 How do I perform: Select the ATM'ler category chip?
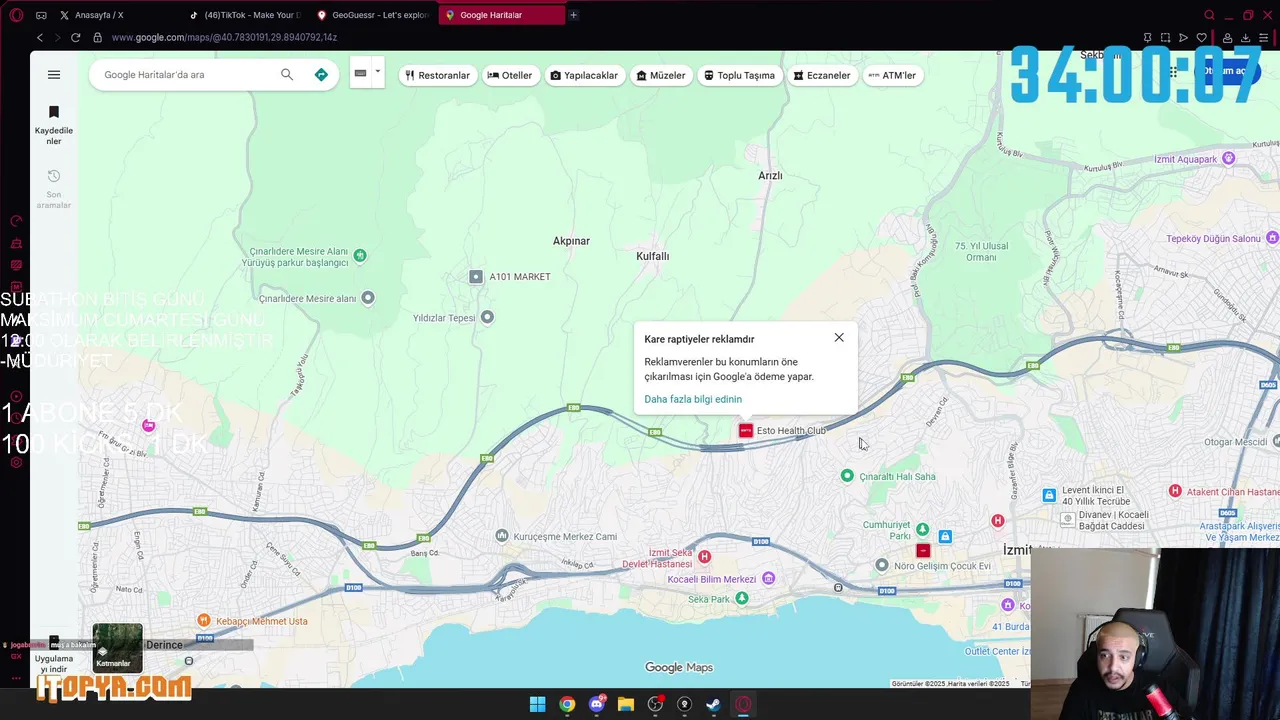[x=892, y=75]
